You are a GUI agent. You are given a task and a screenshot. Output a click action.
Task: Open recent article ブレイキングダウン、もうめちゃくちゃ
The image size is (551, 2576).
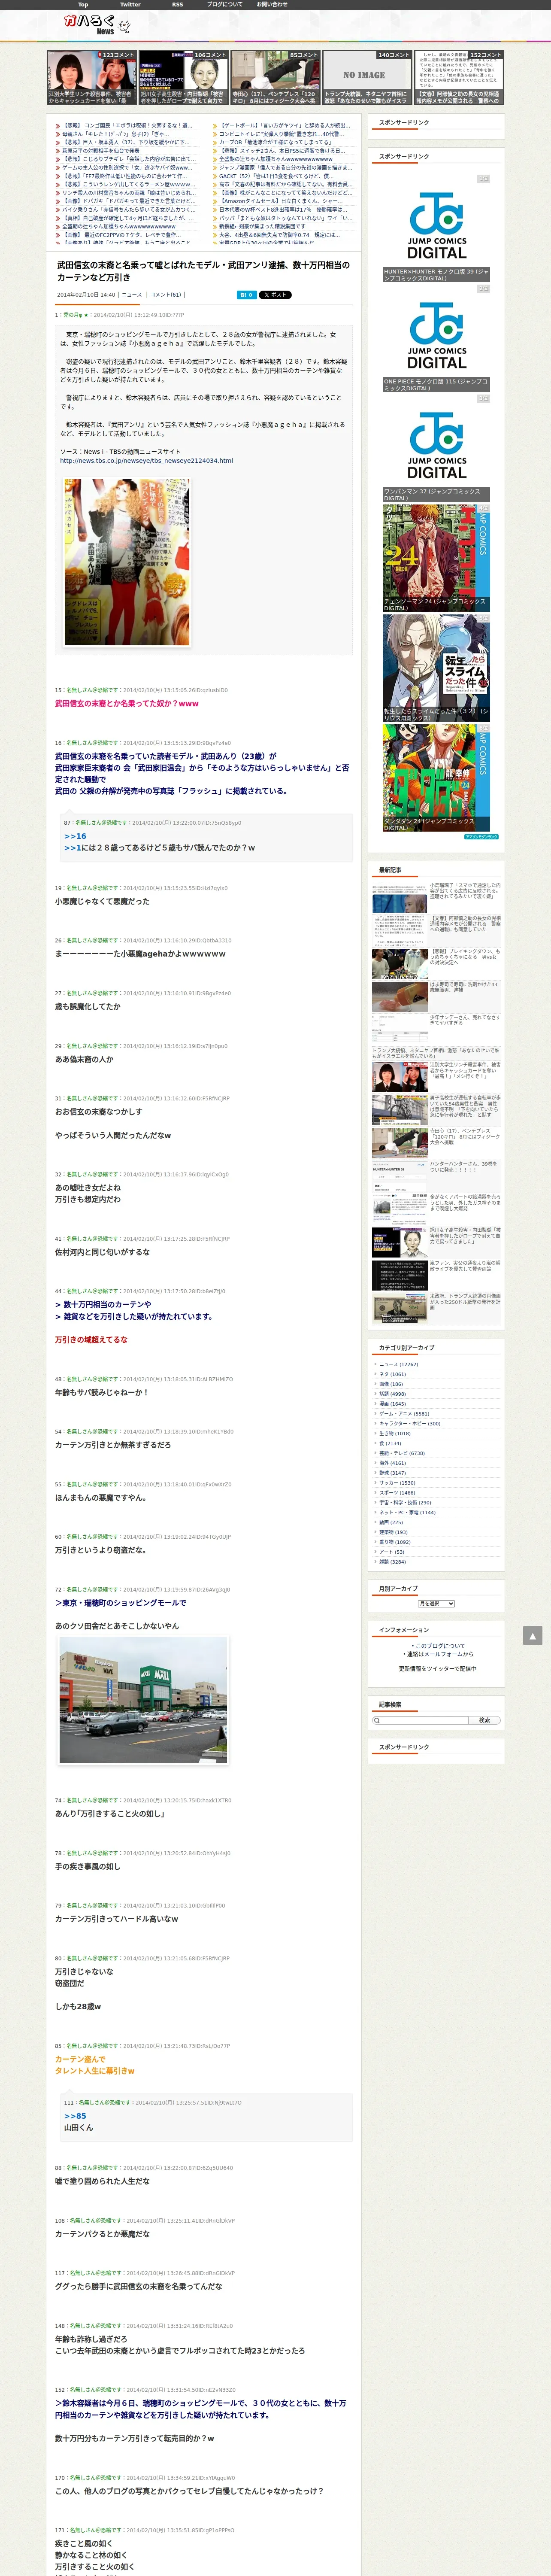point(465,957)
